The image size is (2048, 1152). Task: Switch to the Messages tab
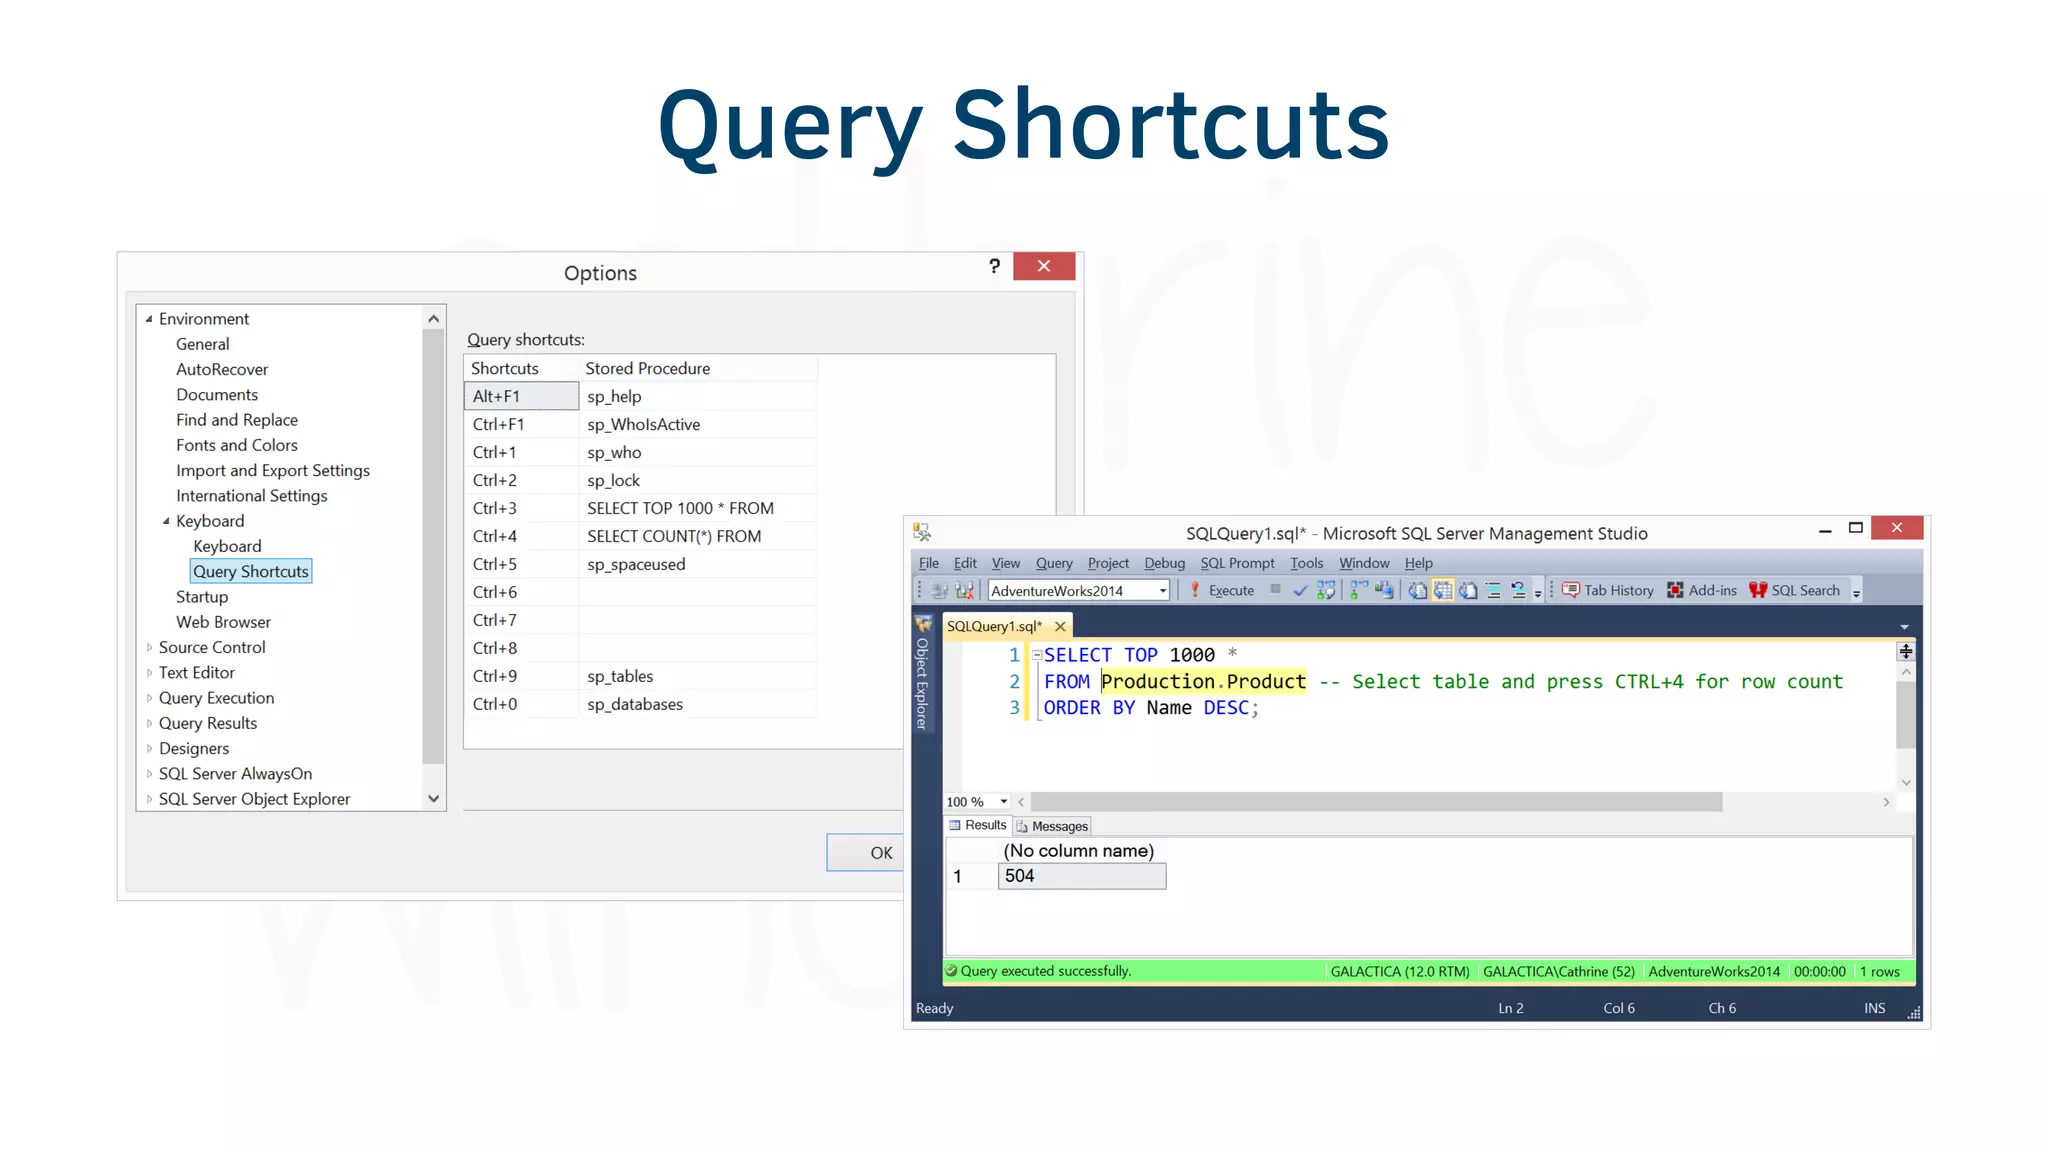[1051, 826]
